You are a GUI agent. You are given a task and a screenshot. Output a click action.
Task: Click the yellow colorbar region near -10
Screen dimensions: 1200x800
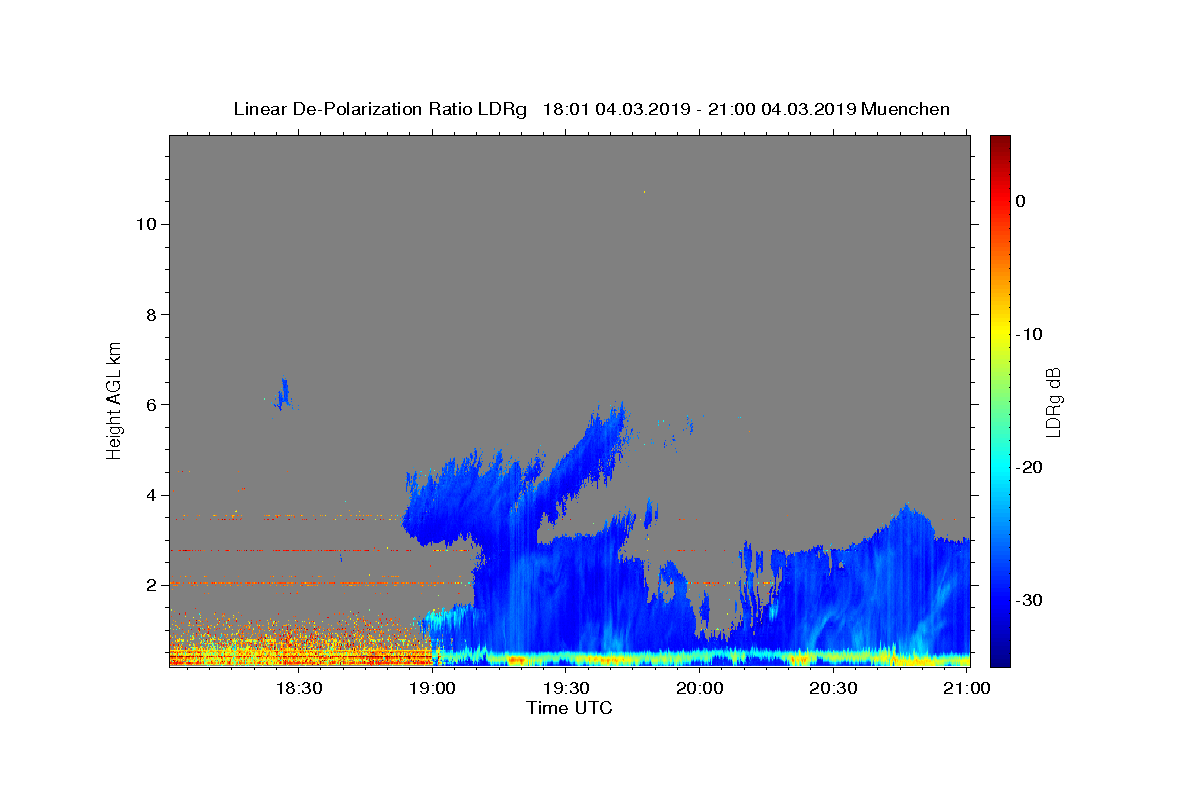click(x=1000, y=333)
